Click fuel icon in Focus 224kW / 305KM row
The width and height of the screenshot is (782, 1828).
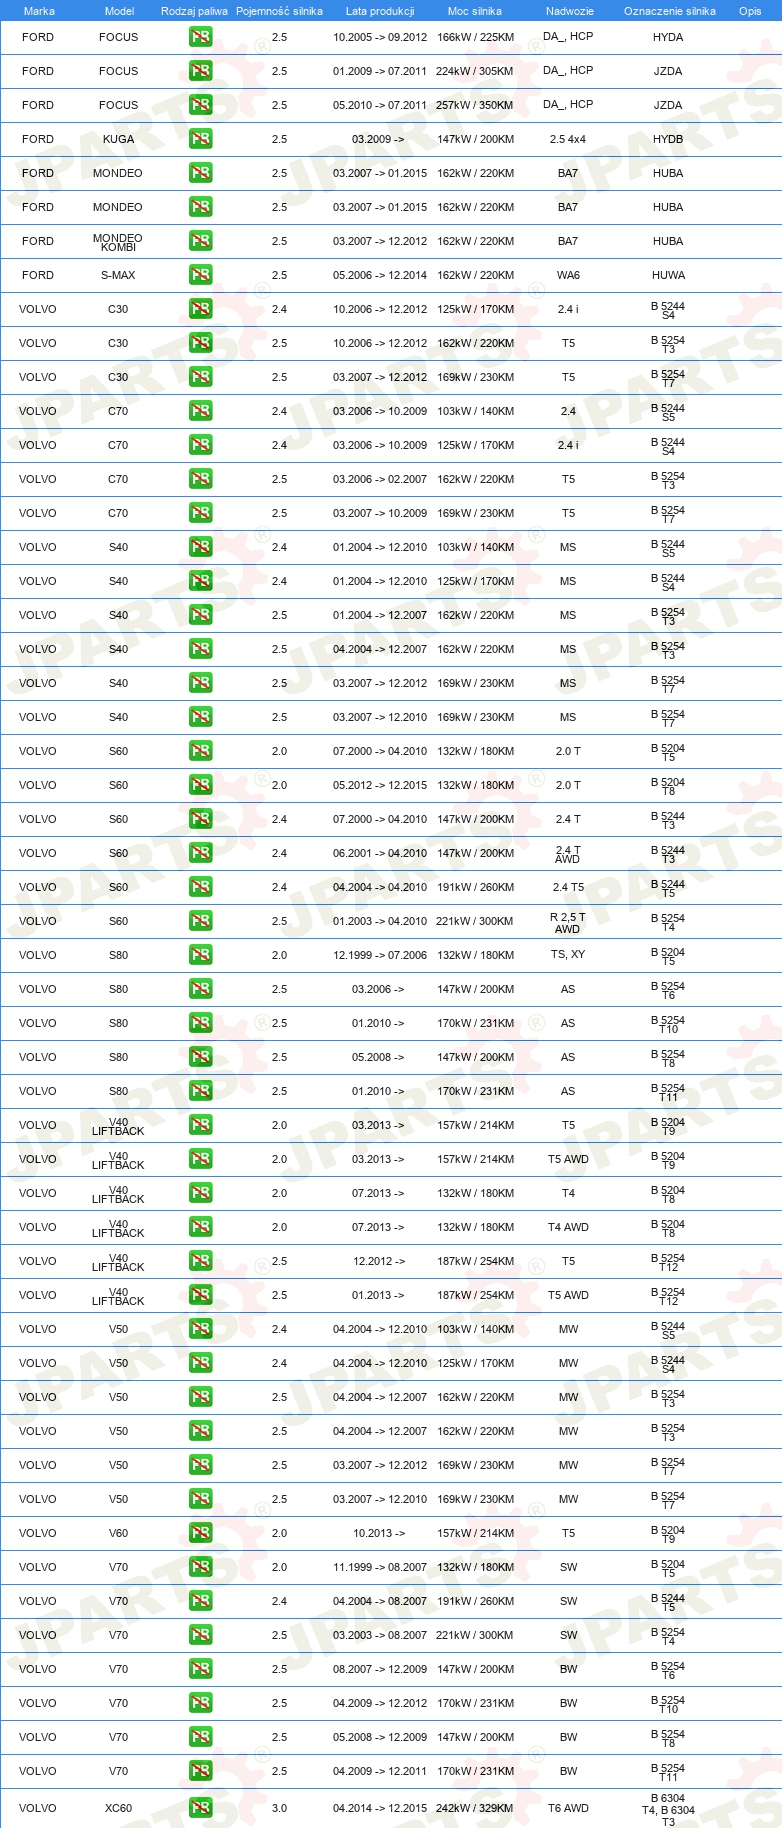pos(200,71)
